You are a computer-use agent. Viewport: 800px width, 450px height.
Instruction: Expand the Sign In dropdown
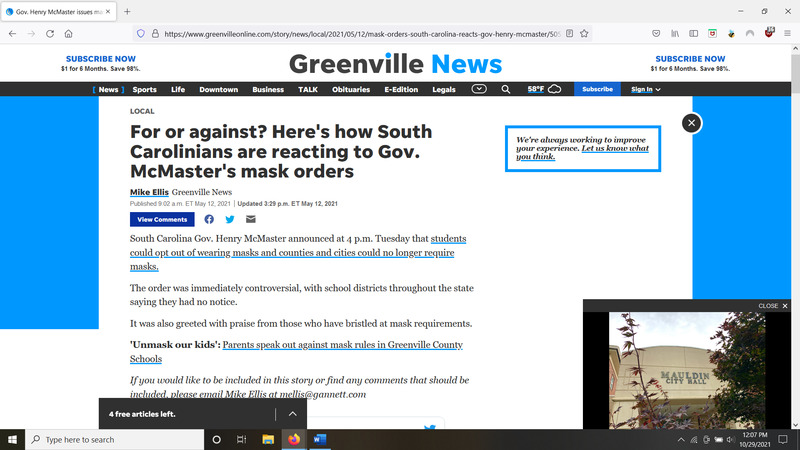[646, 89]
